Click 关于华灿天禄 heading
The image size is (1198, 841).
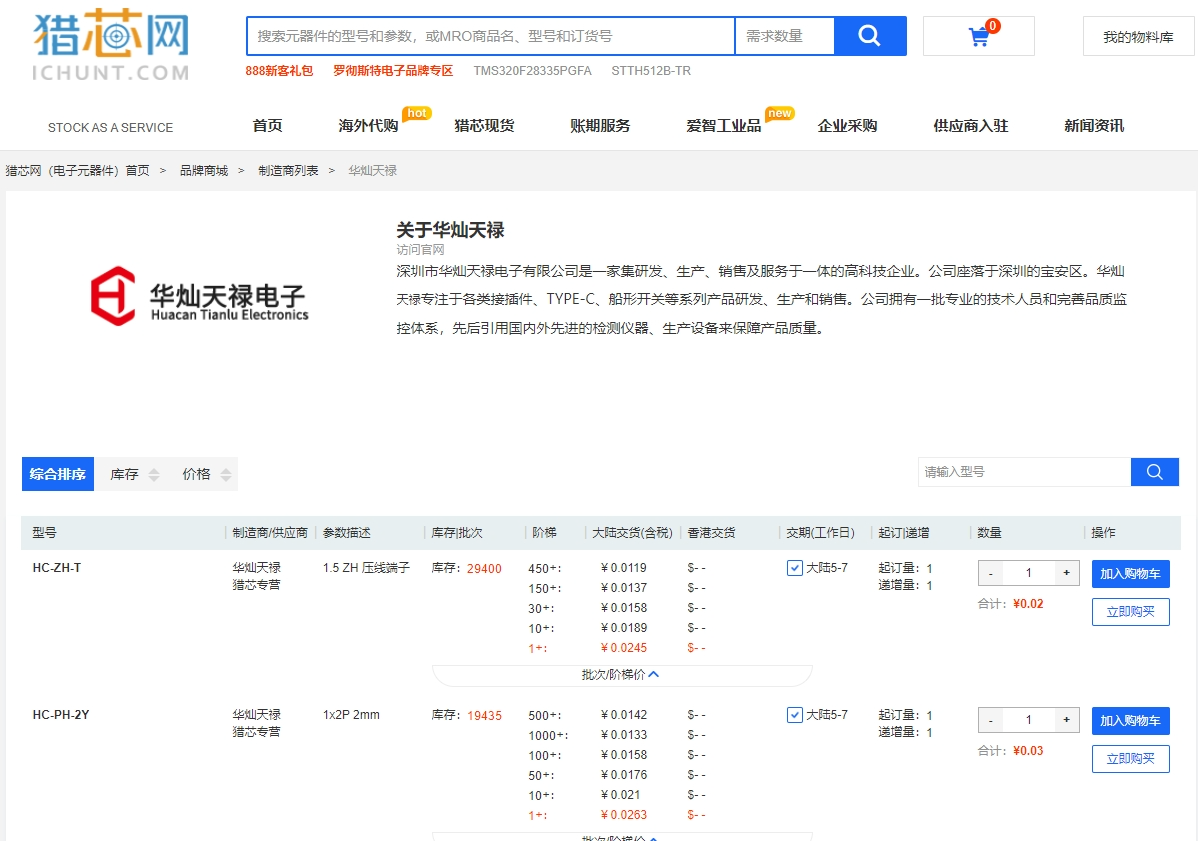click(450, 230)
